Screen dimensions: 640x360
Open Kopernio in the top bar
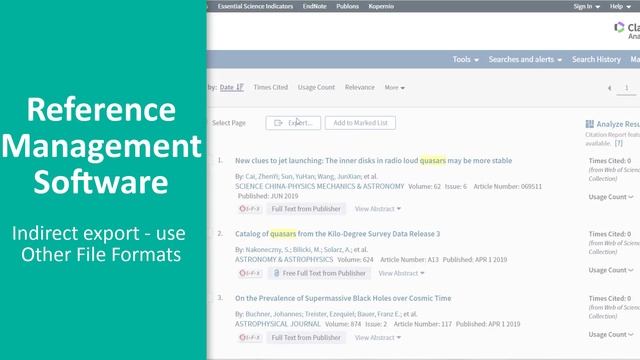381,6
